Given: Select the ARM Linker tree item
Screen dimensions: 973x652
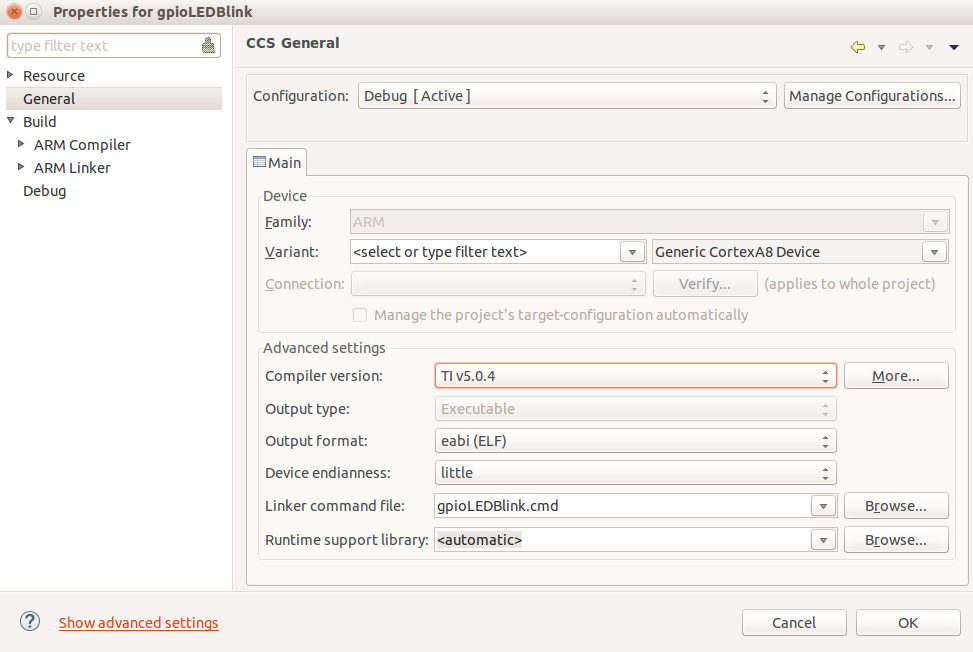Looking at the screenshot, I should (x=72, y=167).
